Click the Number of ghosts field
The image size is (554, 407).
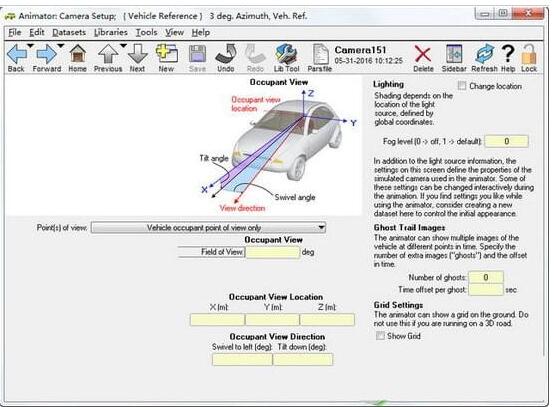(486, 277)
